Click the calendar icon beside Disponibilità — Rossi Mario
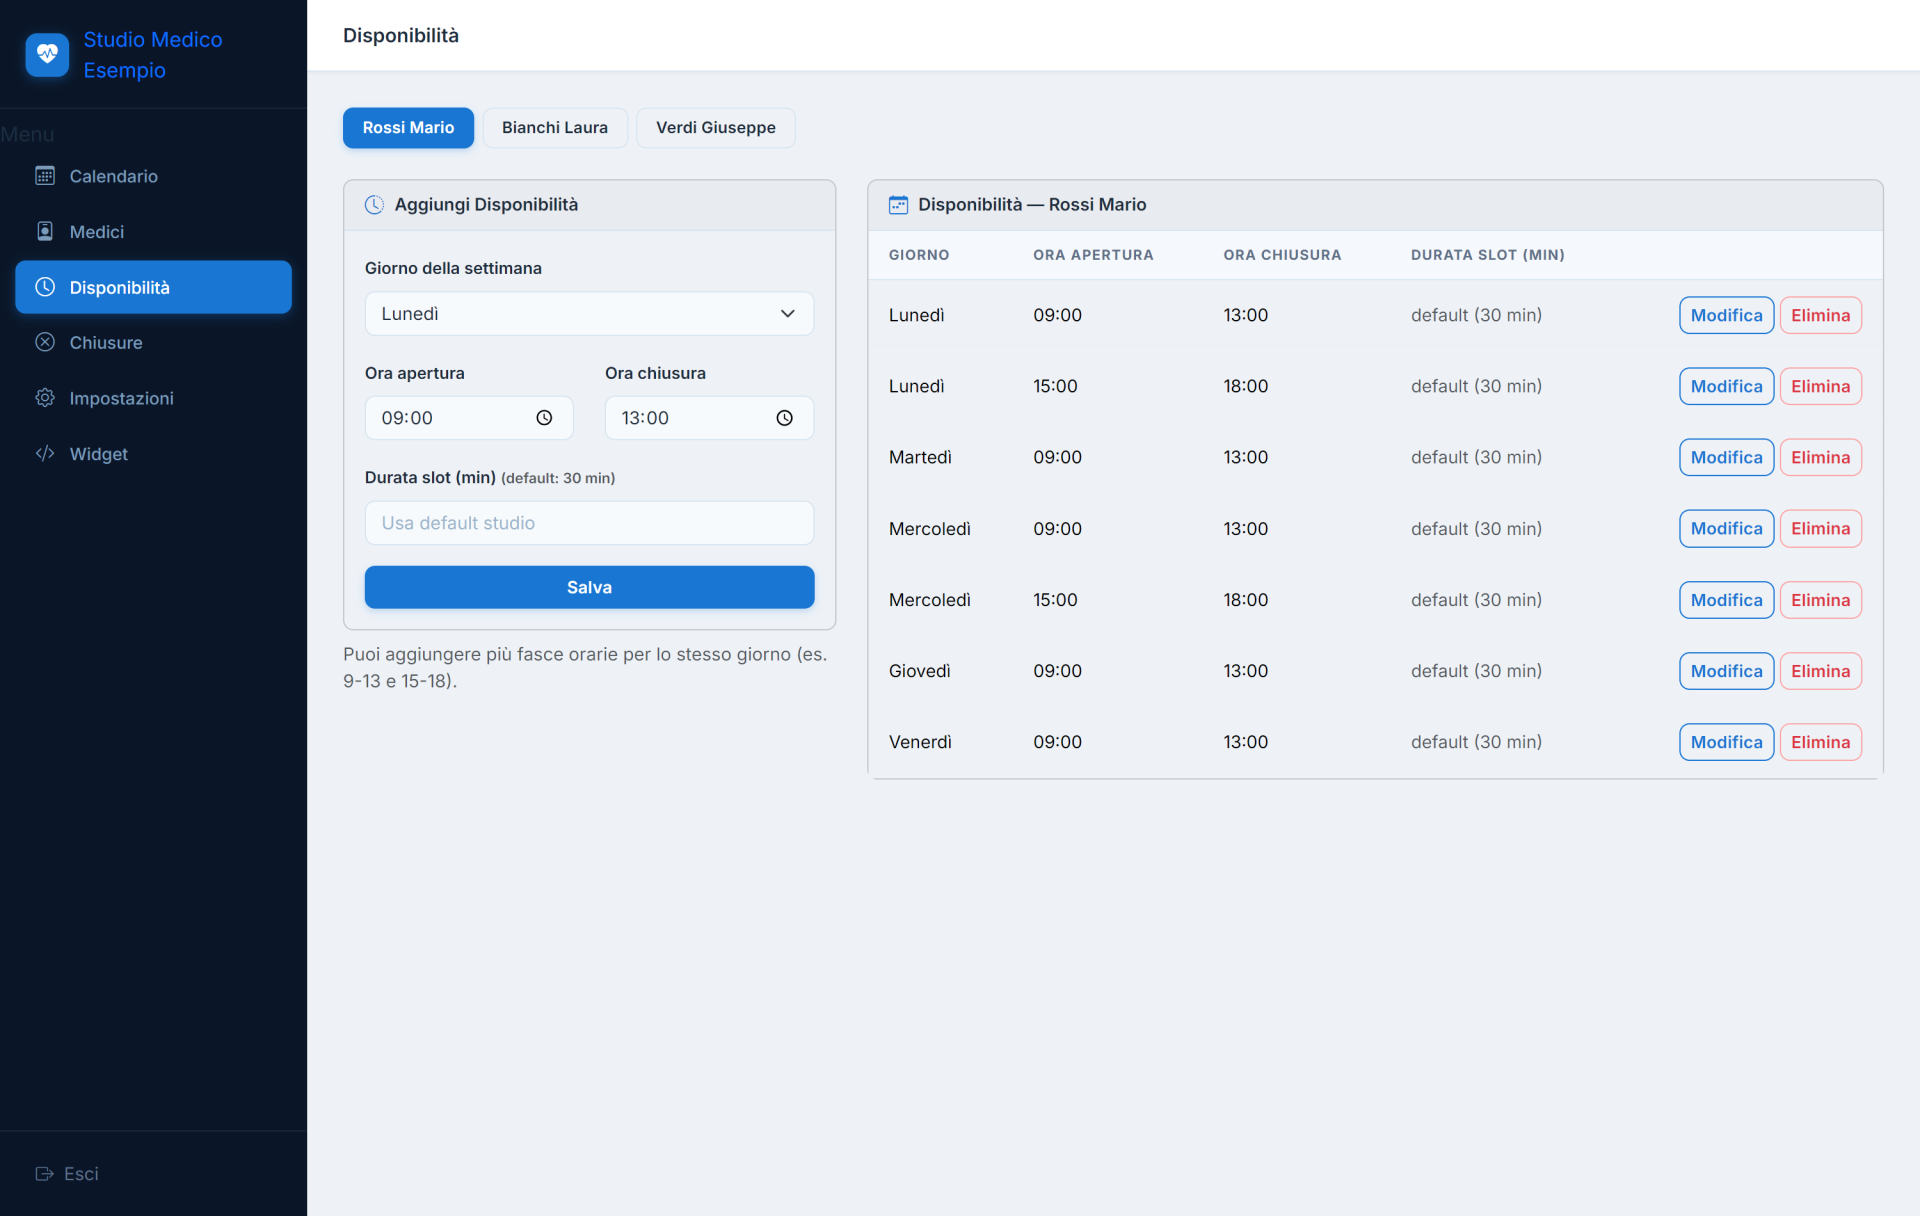The height and width of the screenshot is (1216, 1920). pyautogui.click(x=898, y=205)
